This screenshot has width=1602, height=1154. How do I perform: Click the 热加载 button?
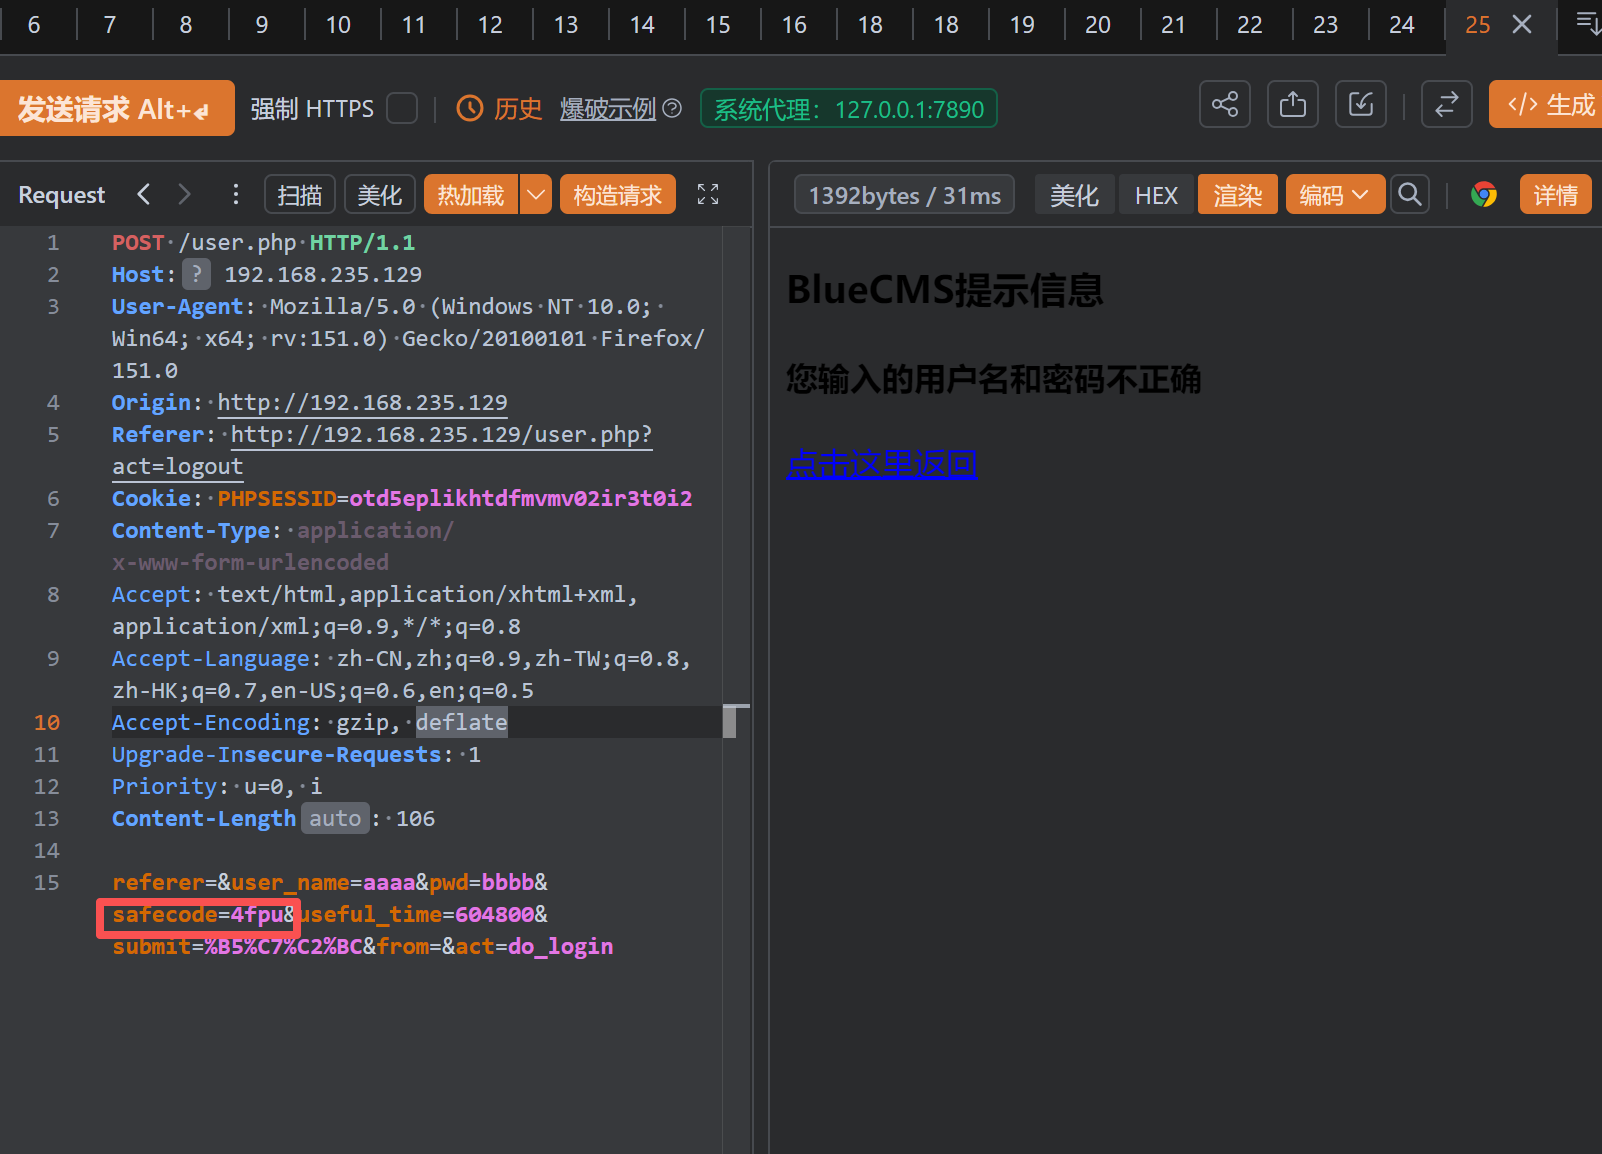[471, 194]
